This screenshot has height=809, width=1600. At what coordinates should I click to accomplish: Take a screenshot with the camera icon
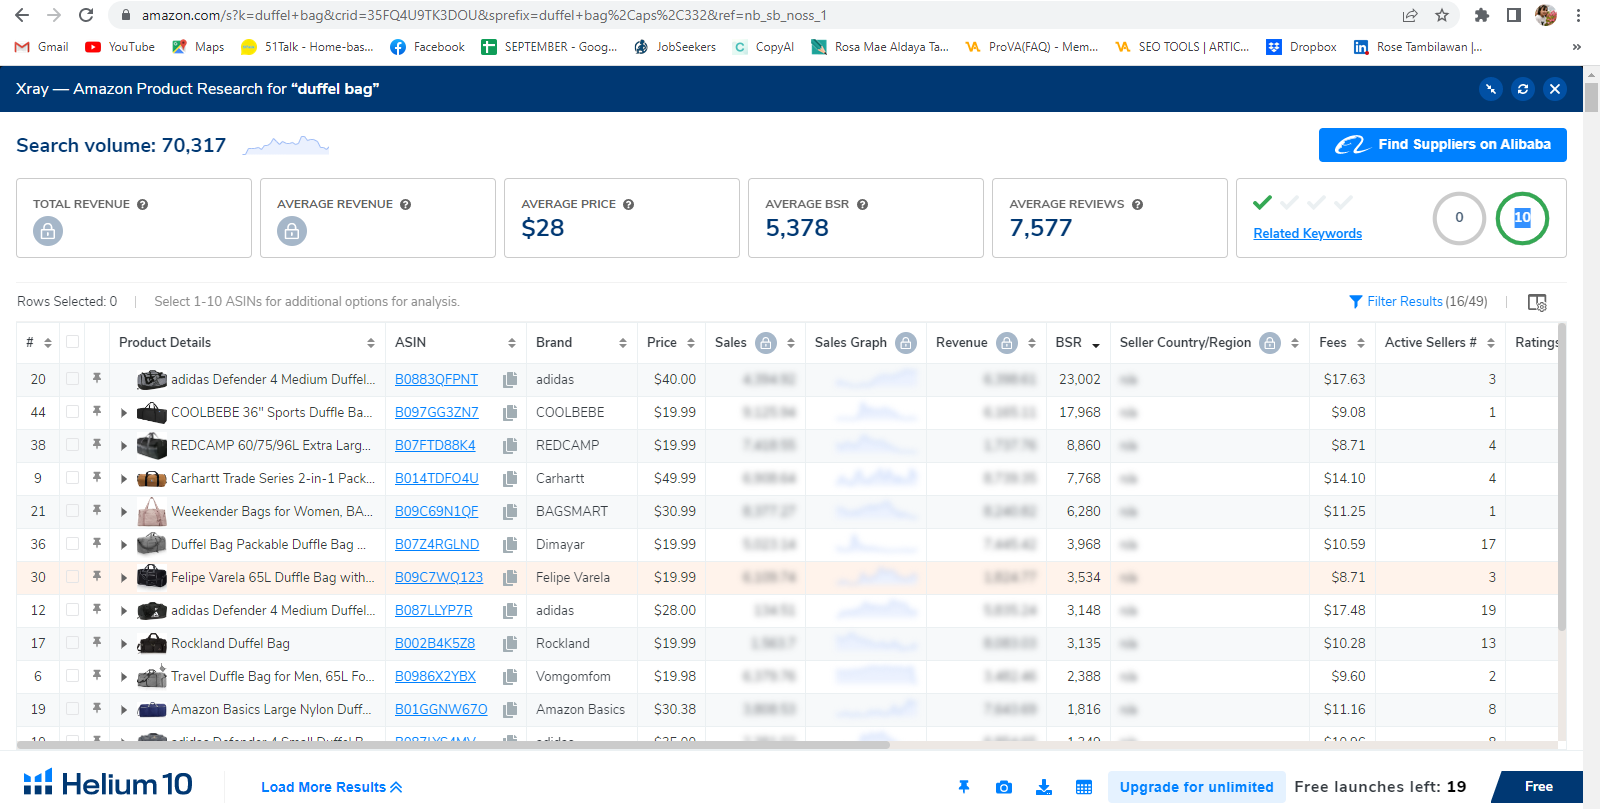point(1004,787)
